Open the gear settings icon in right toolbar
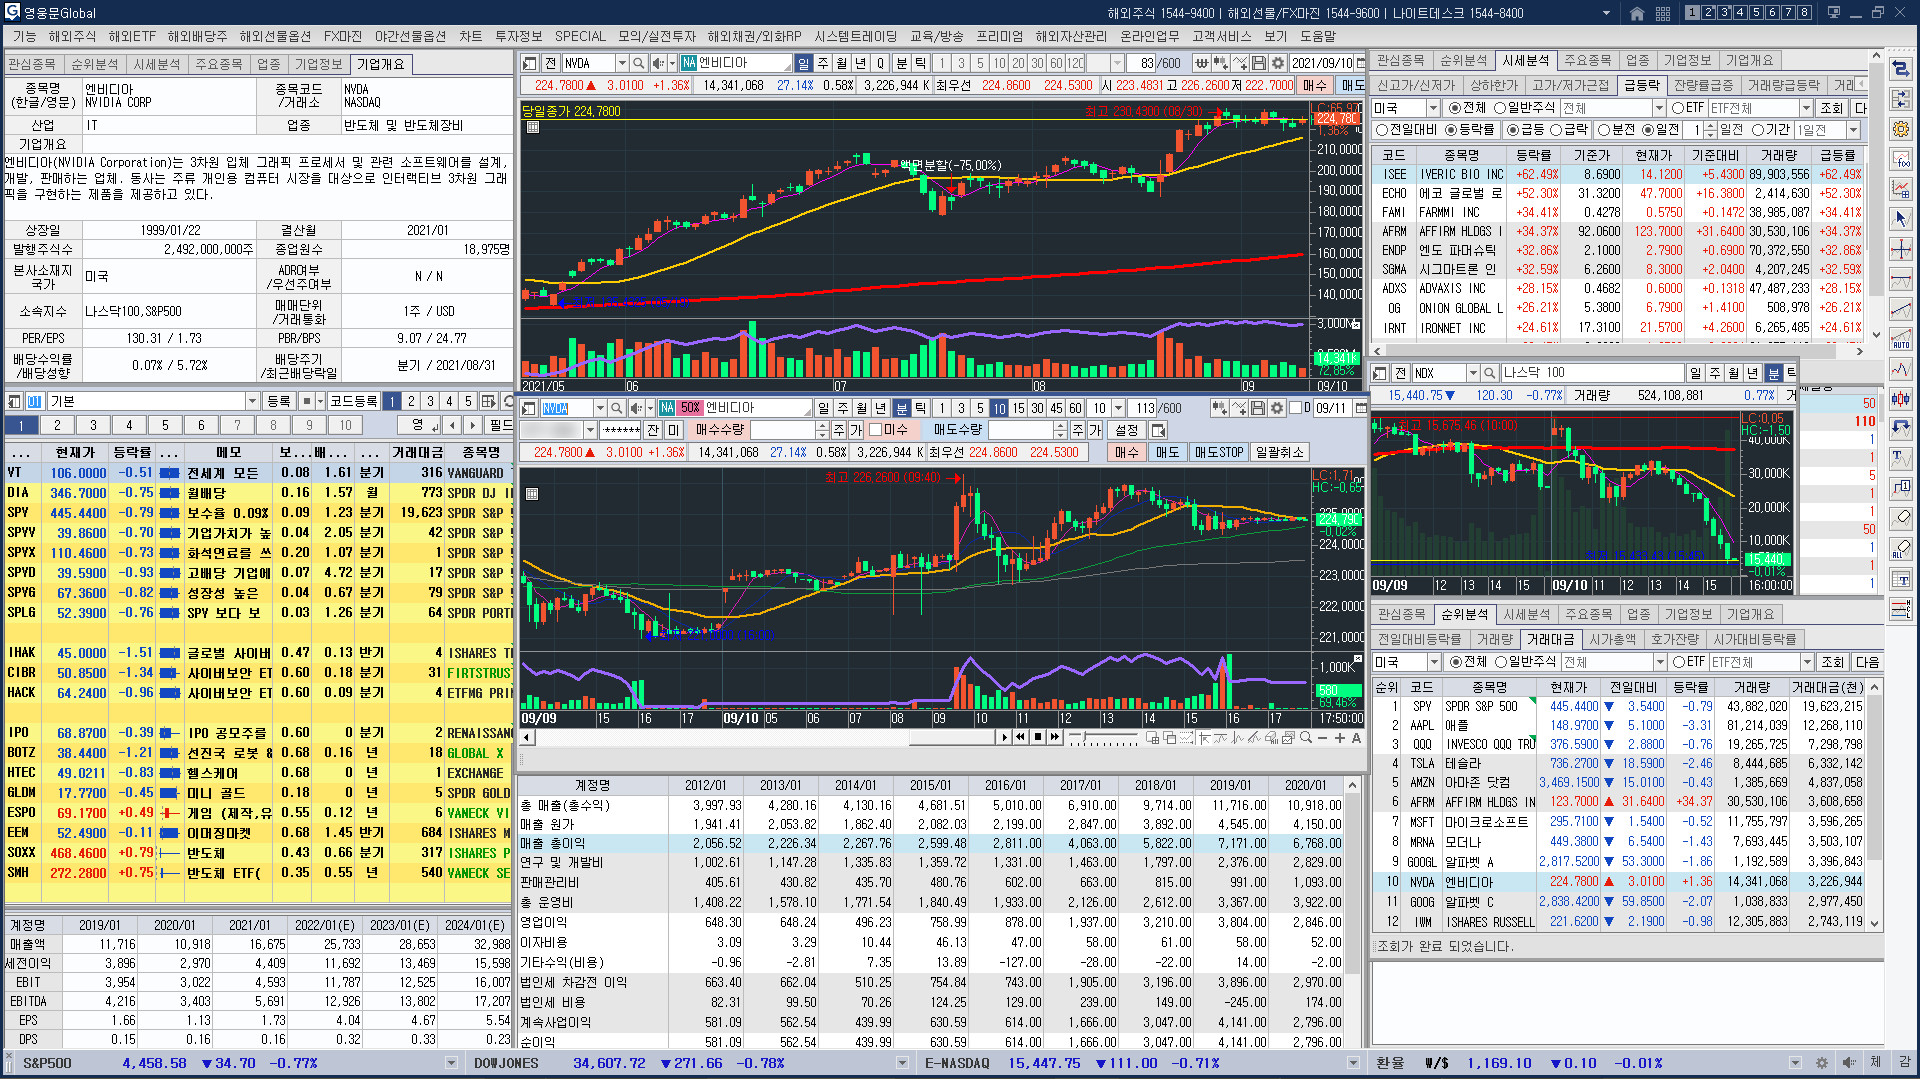Viewport: 1920px width, 1079px height. click(x=1901, y=129)
